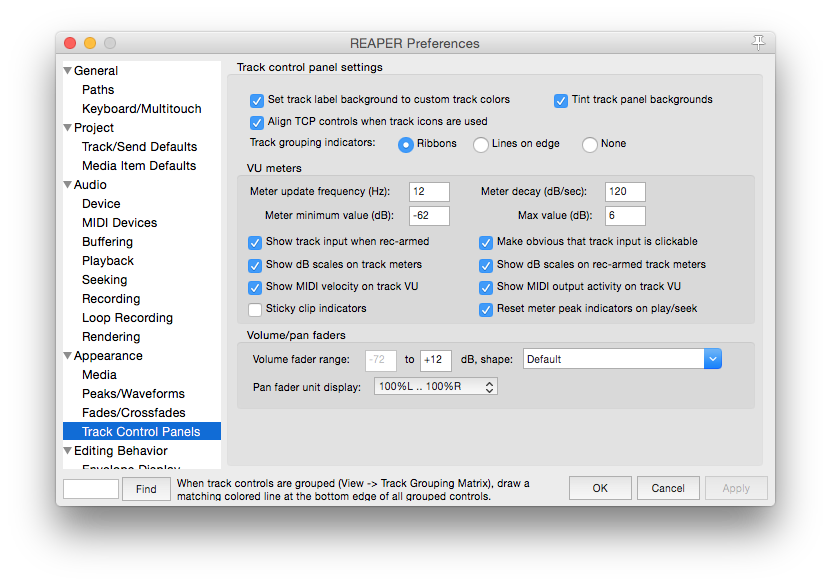The height and width of the screenshot is (586, 831).
Task: Open the Seeking preferences page
Action: point(104,280)
